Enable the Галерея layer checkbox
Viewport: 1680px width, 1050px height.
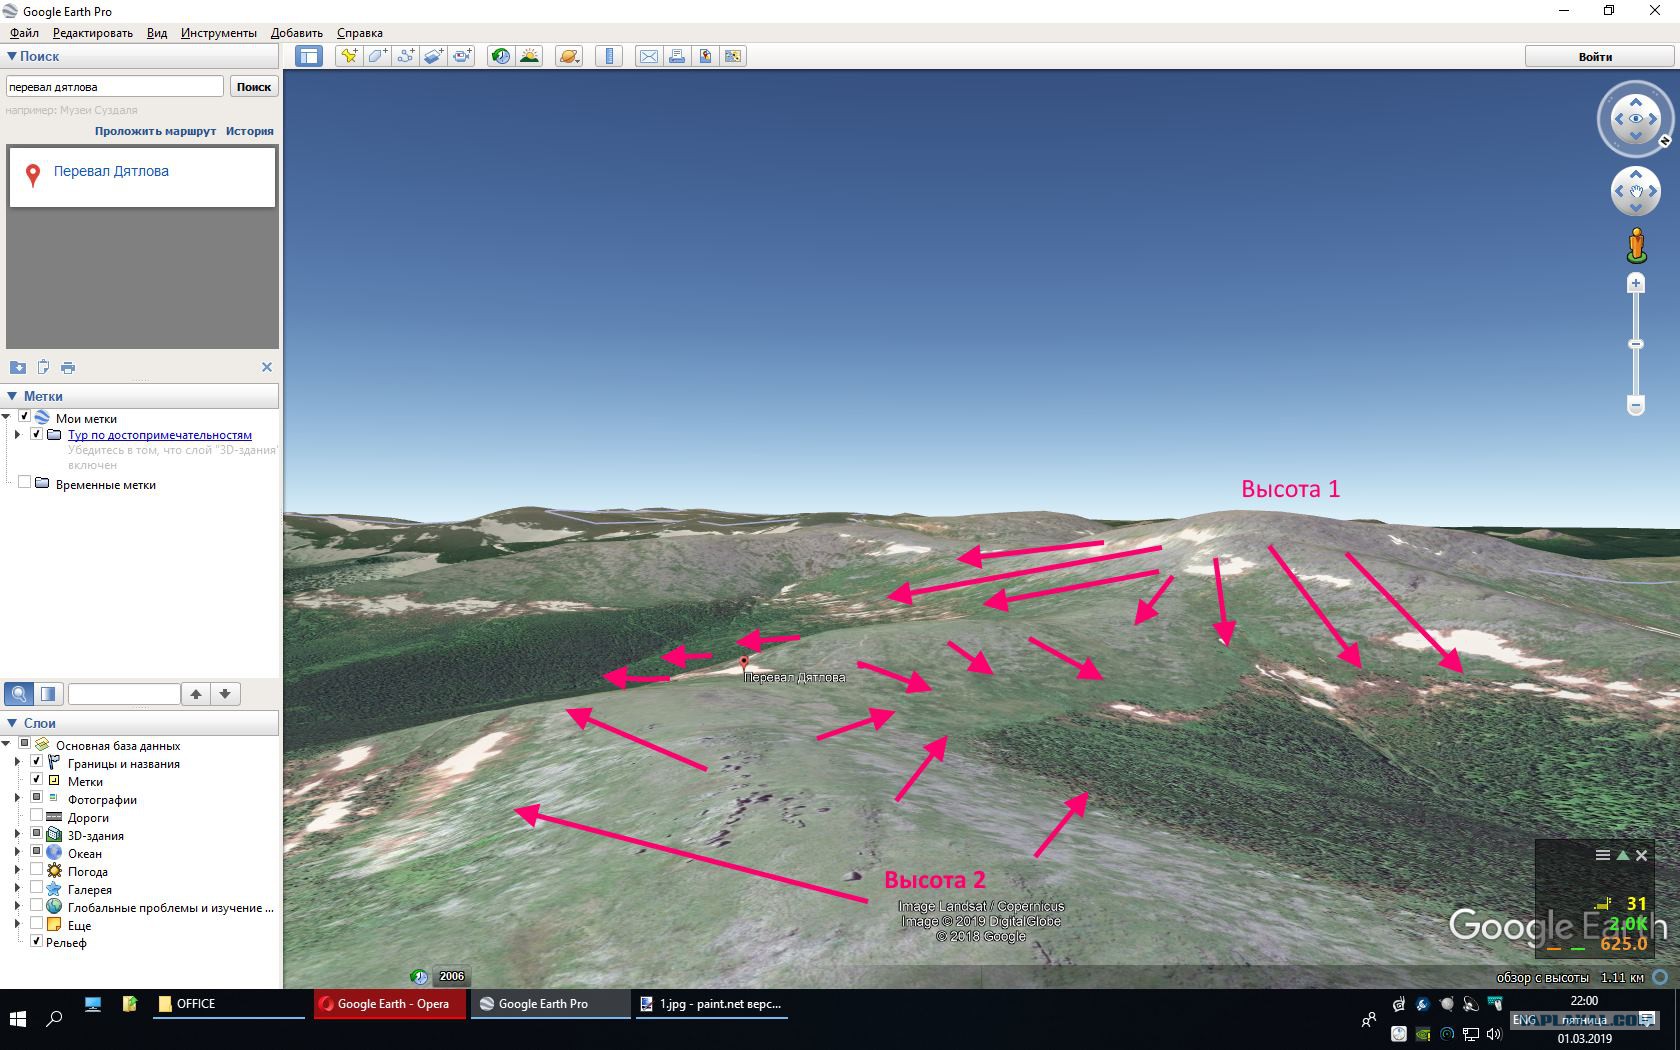coord(37,888)
